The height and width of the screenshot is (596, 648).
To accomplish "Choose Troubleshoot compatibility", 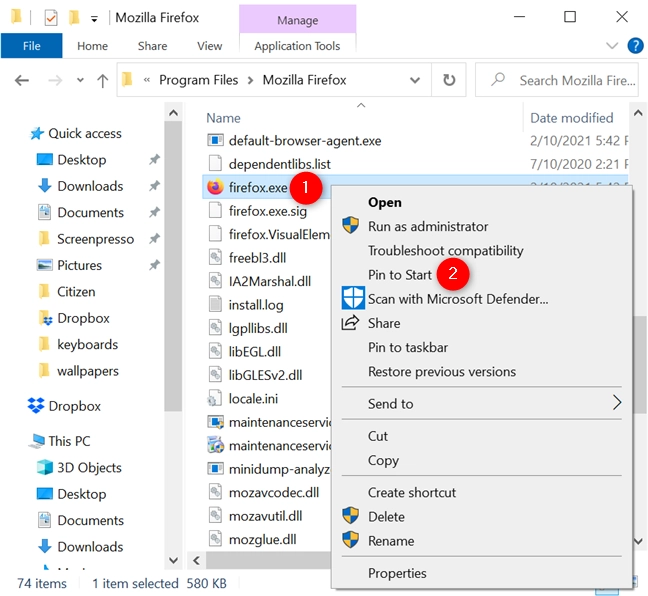I will click(x=446, y=250).
